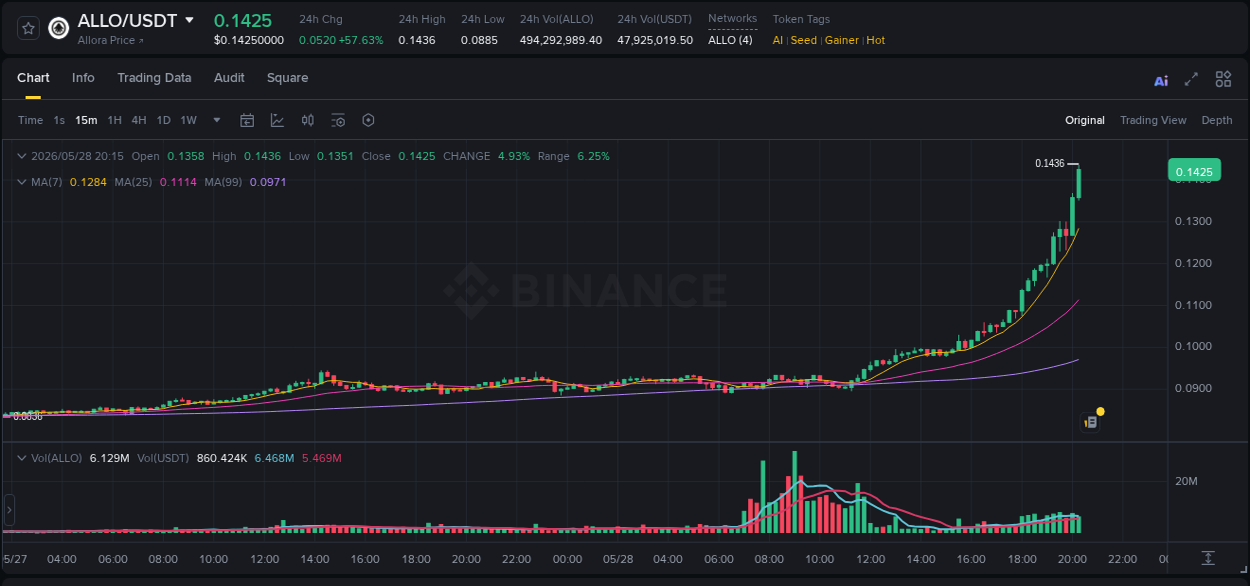This screenshot has height=586, width=1250.
Task: Open the candlestick chart style icon
Action: tap(308, 120)
